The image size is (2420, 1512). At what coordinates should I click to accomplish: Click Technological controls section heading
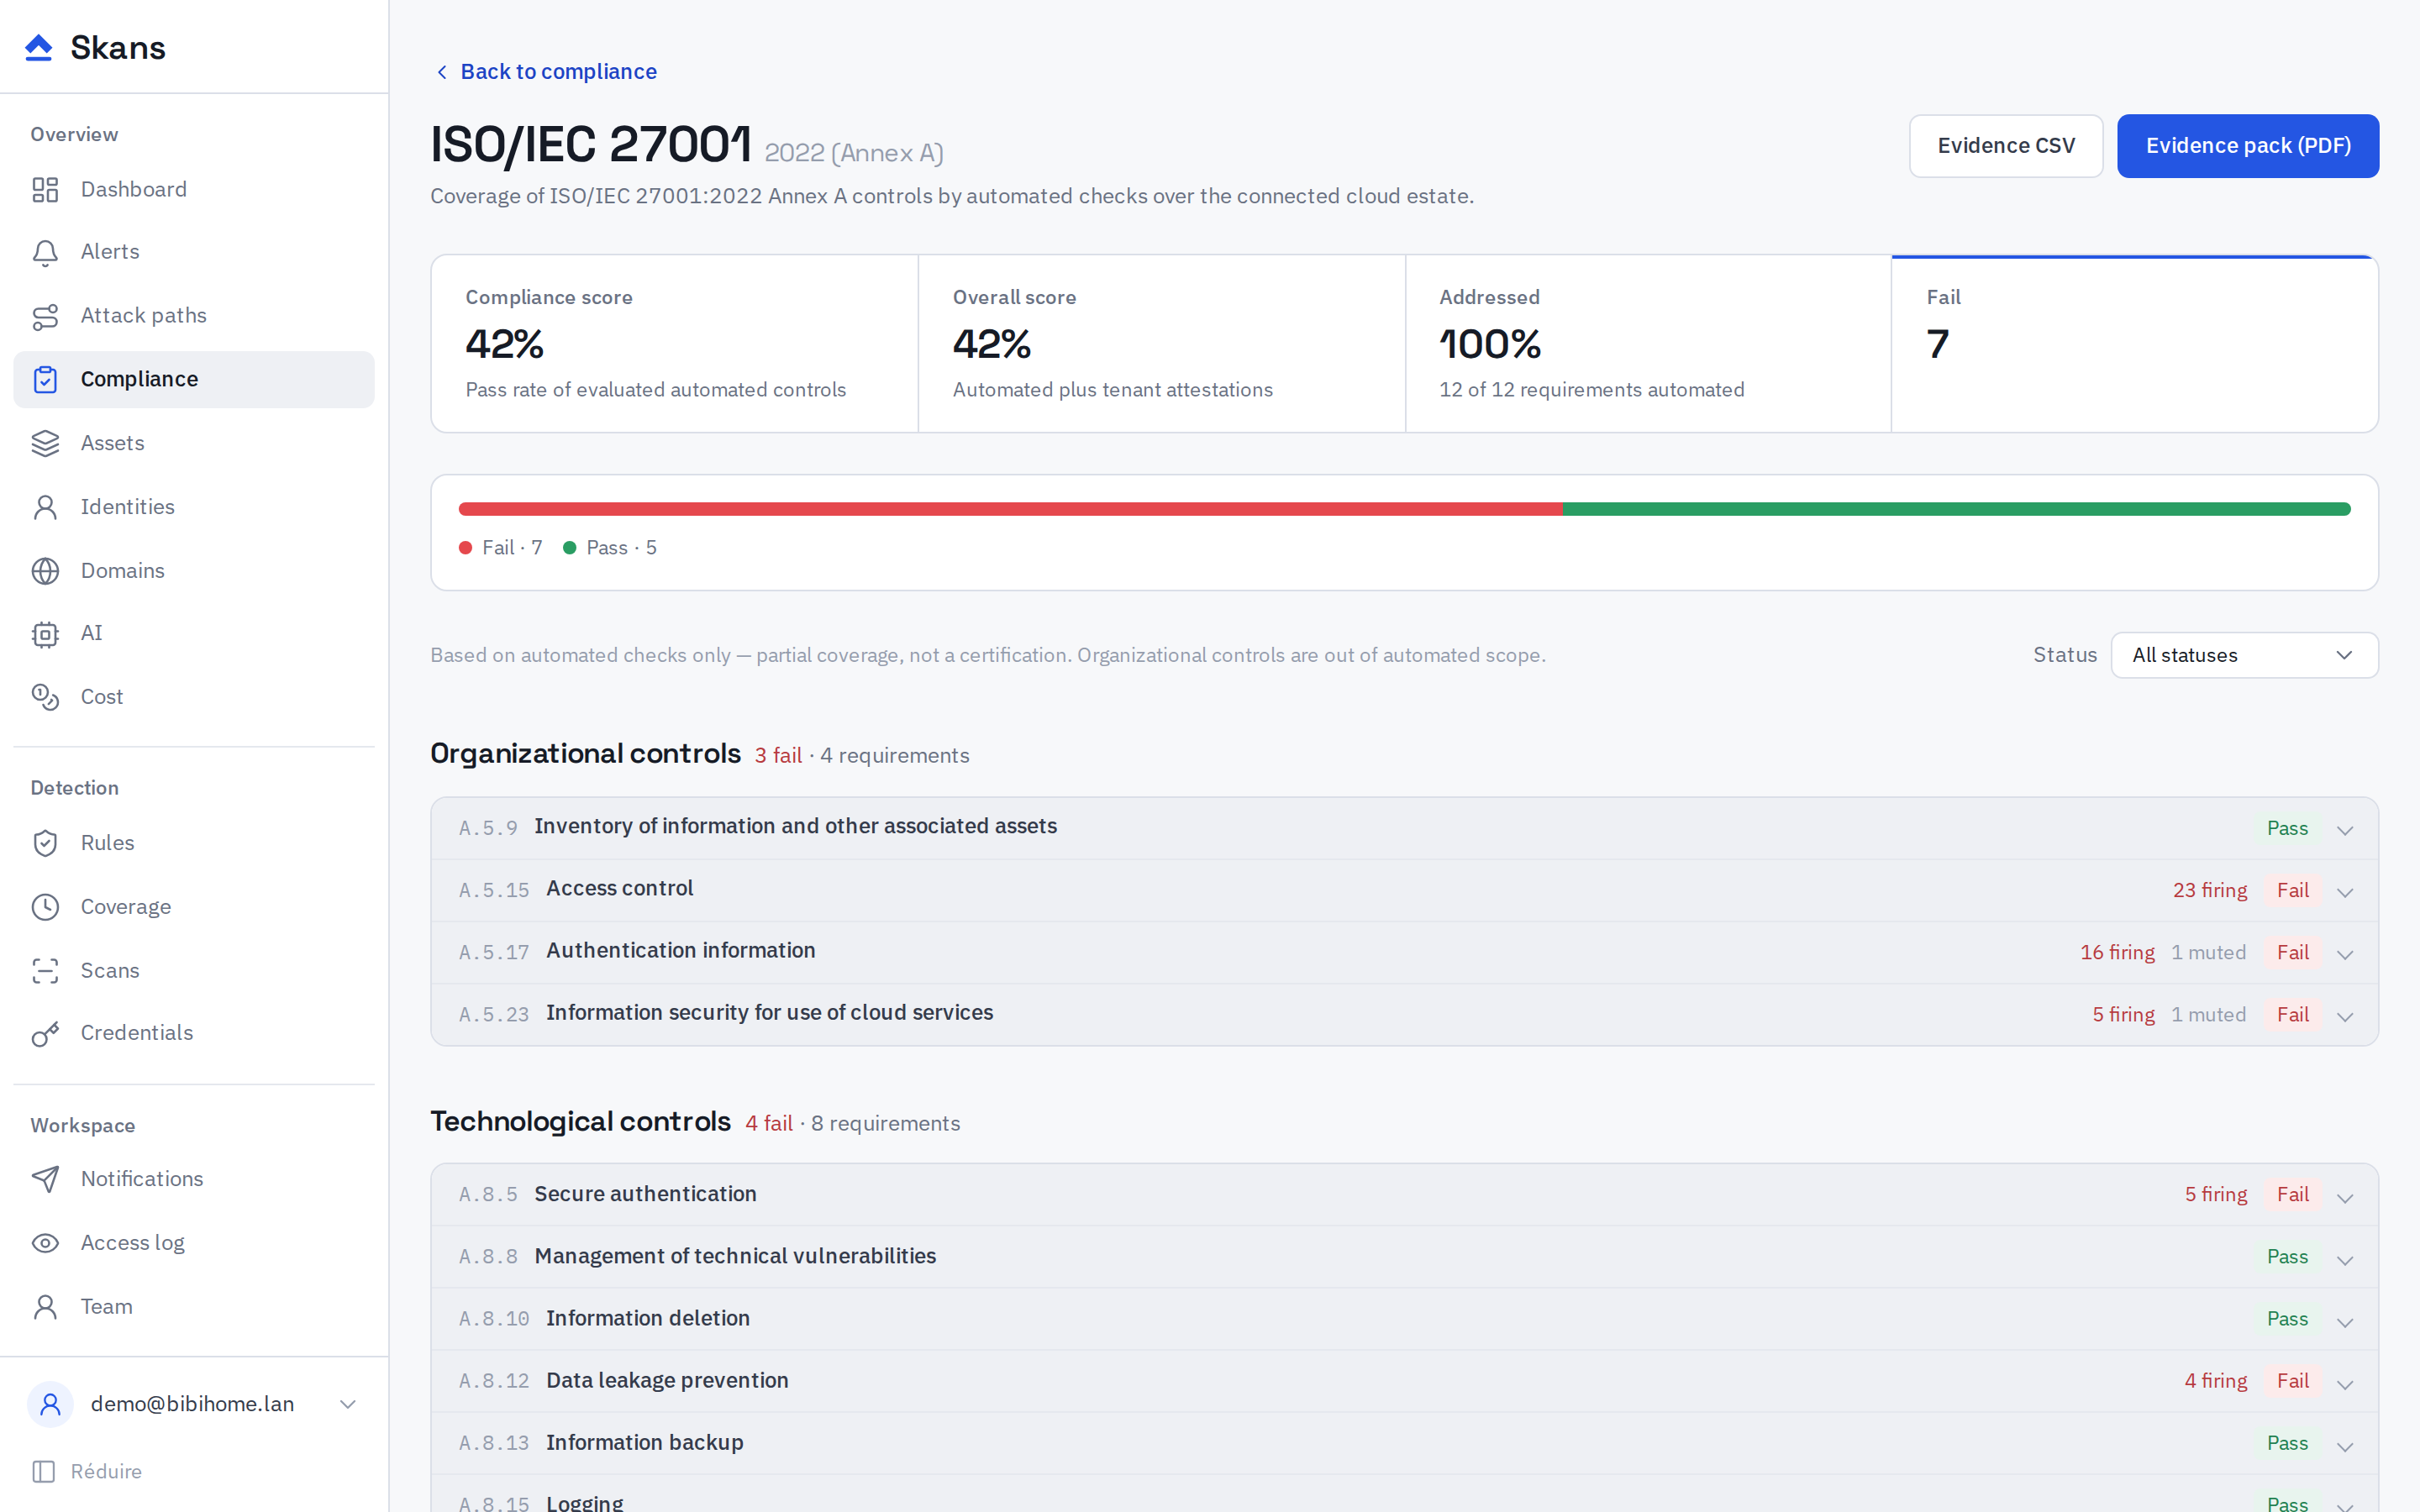[x=580, y=1121]
